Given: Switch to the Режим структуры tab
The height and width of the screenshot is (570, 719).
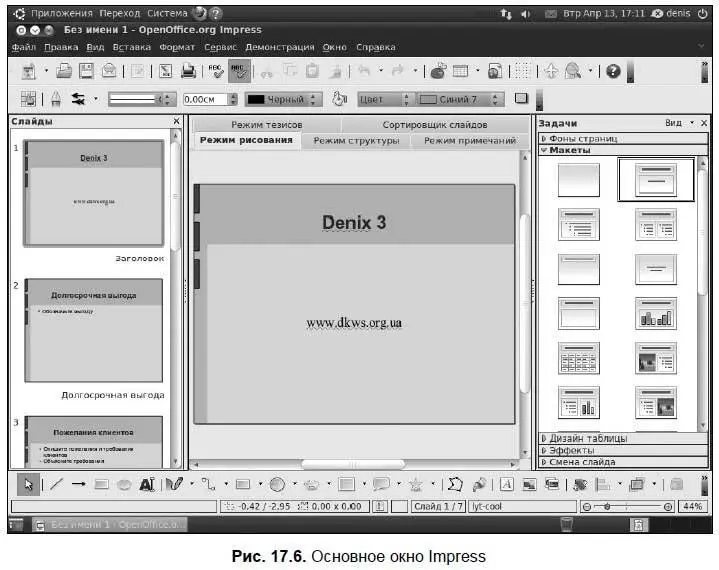Looking at the screenshot, I should (356, 141).
